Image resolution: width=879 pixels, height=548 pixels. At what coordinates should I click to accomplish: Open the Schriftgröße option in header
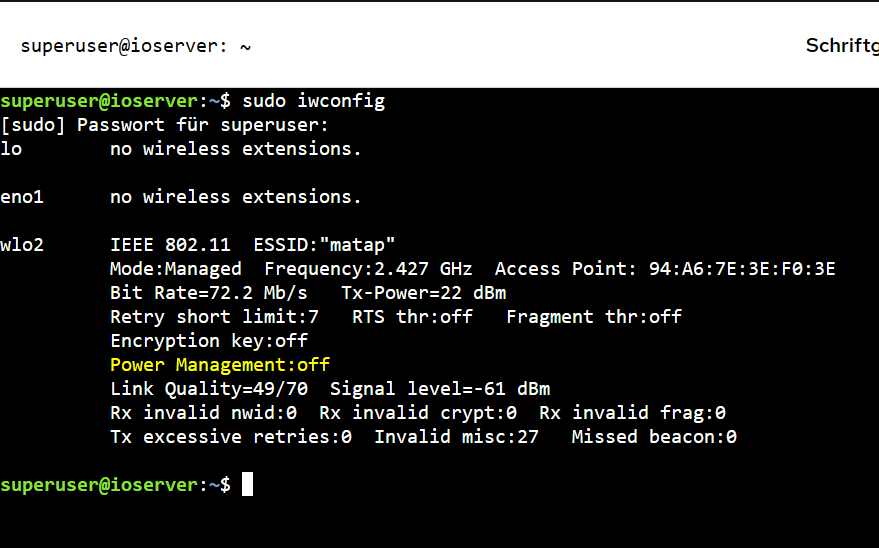tap(841, 46)
